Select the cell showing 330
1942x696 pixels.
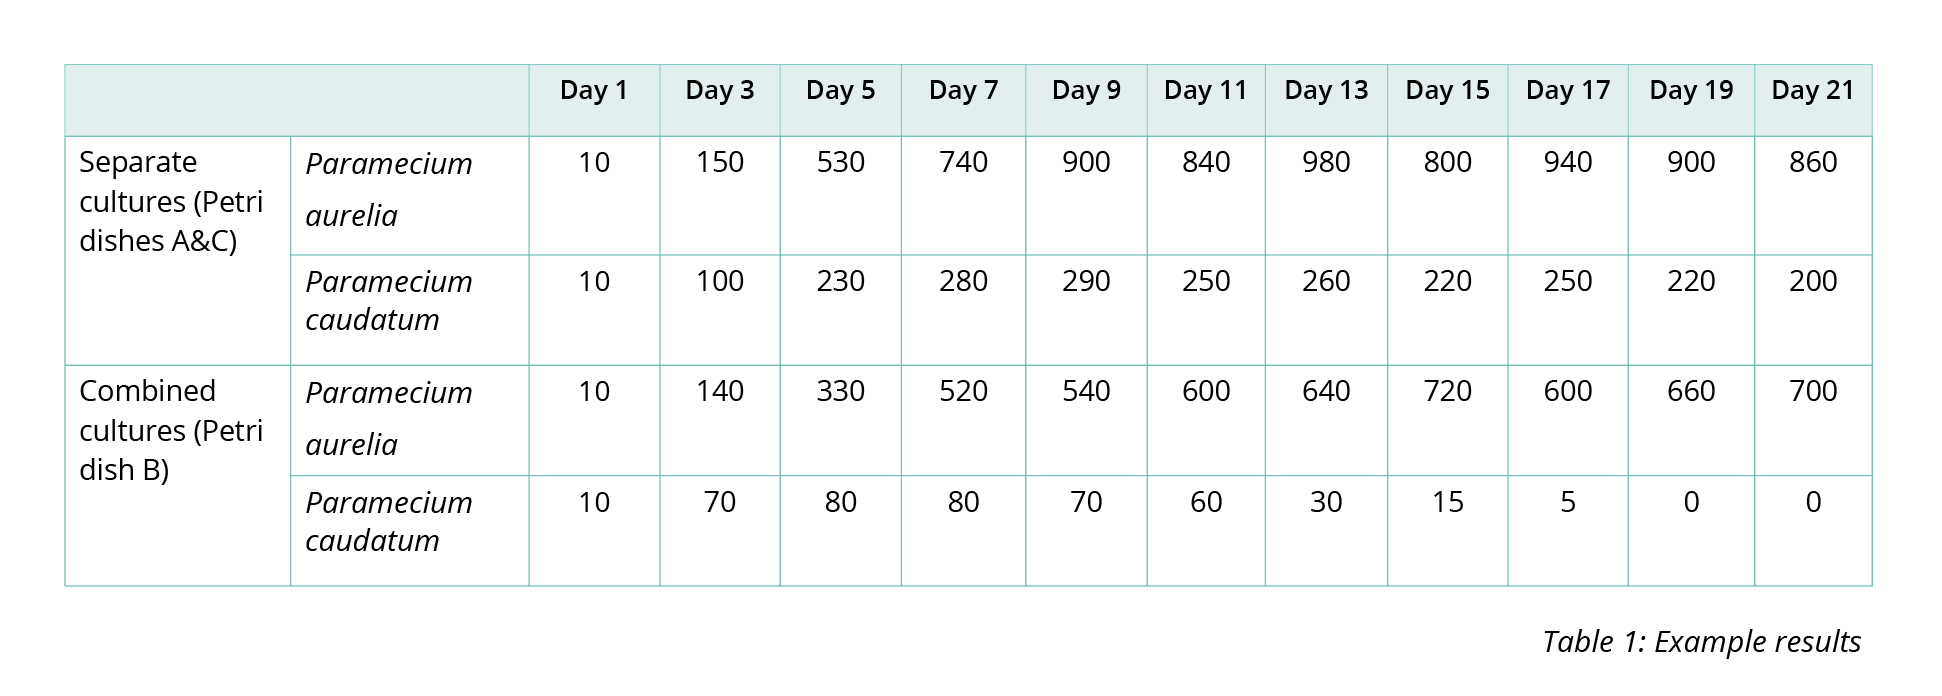point(840,391)
